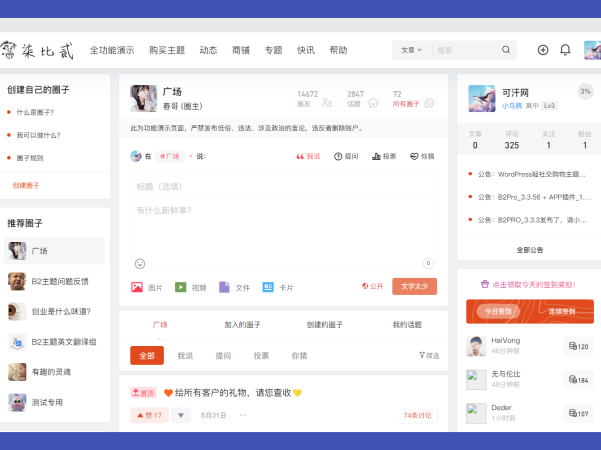Open 购买主题 nav item
Viewport: 601px width, 450px height.
pyautogui.click(x=167, y=50)
